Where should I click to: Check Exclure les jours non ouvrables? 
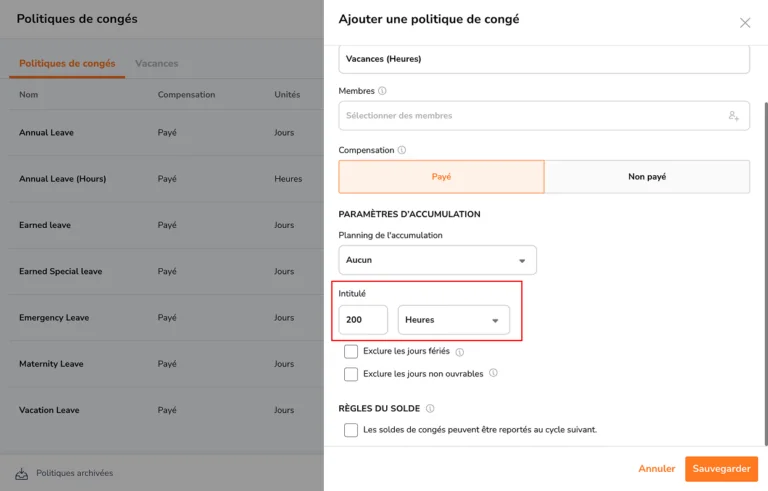[x=351, y=374]
